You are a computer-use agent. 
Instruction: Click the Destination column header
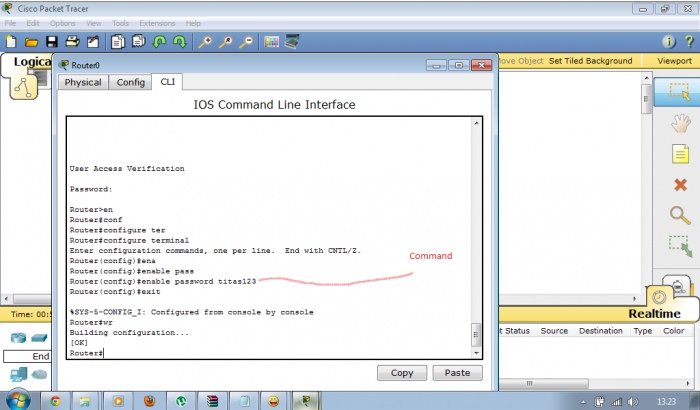point(600,331)
